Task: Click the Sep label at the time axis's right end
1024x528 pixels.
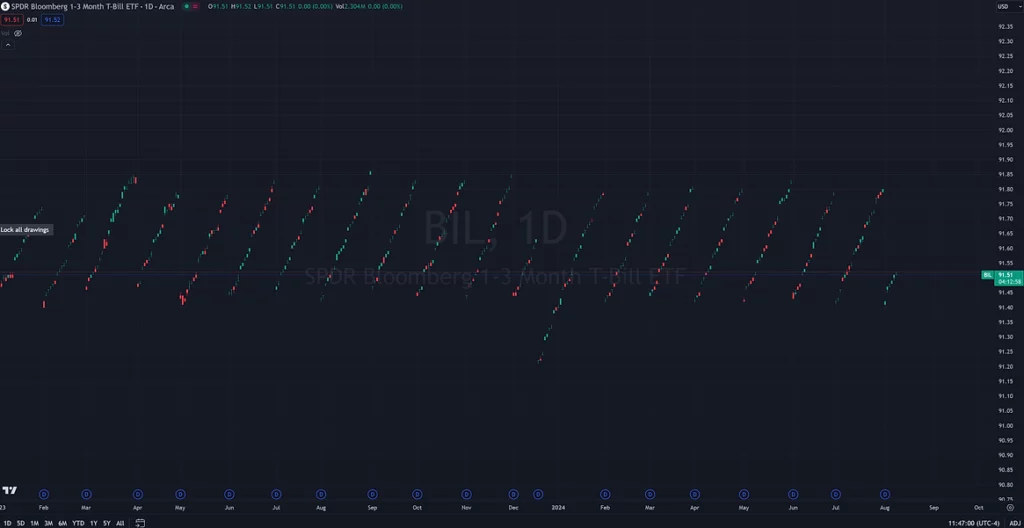Action: (934, 507)
